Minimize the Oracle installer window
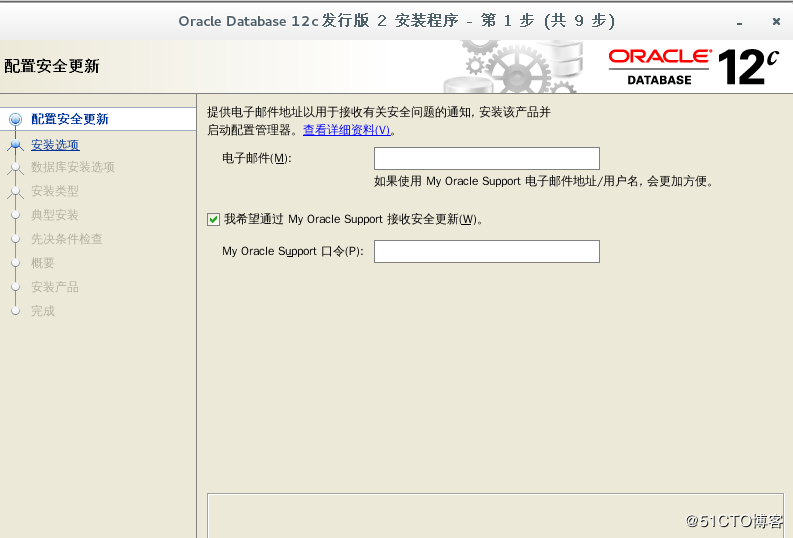This screenshot has height=538, width=793. pos(739,23)
